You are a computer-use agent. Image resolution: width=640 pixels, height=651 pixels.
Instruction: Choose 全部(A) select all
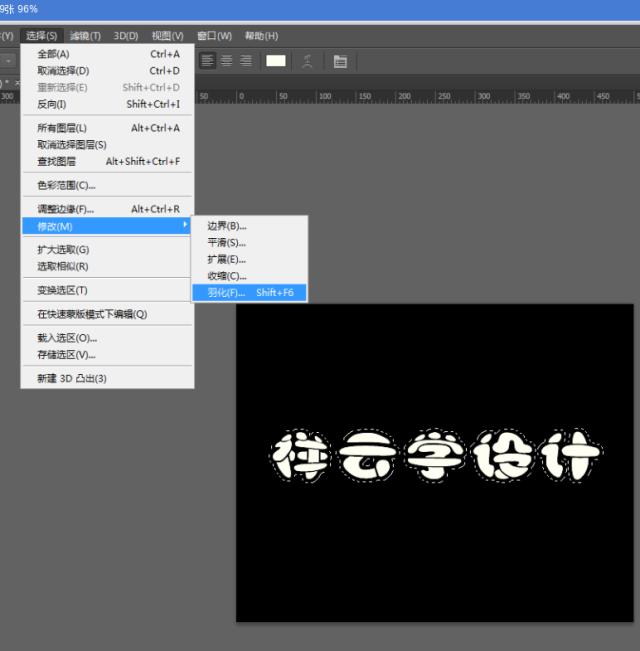107,54
